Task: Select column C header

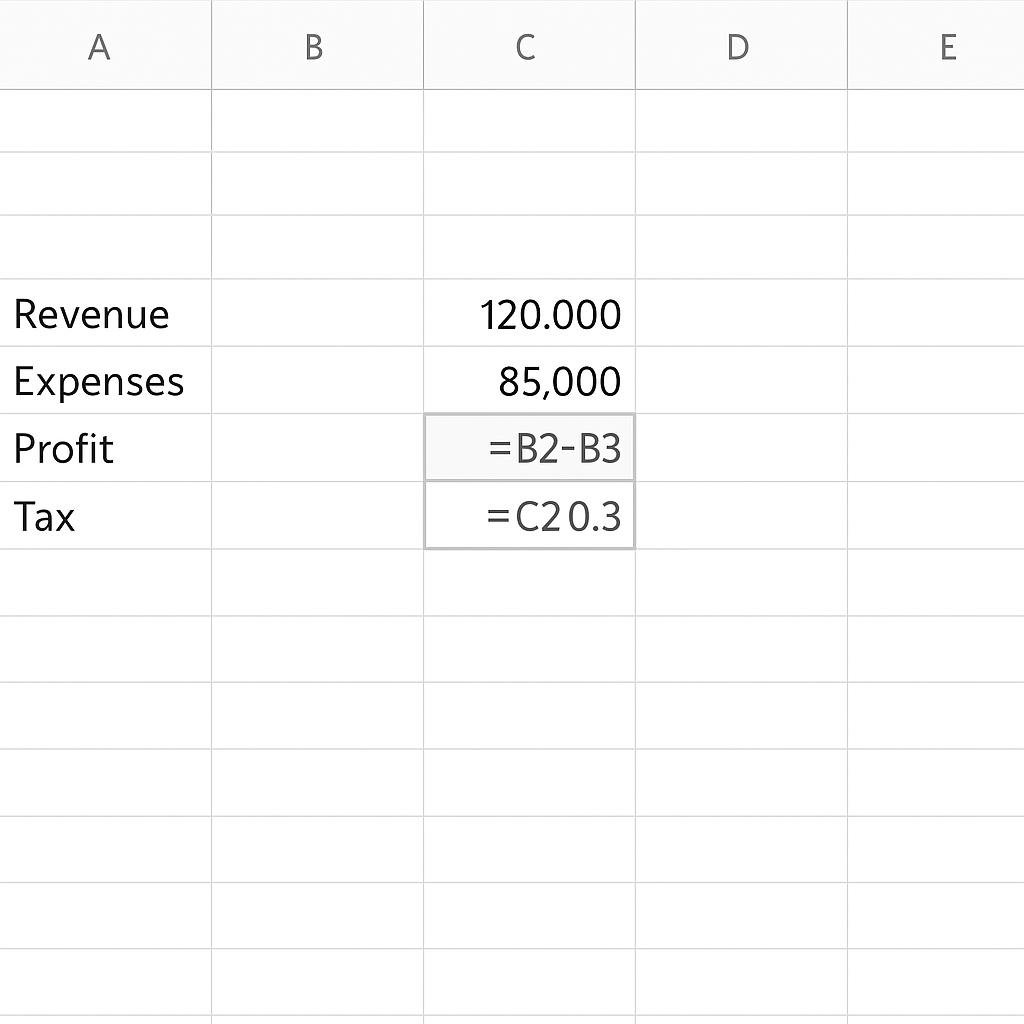Action: (529, 44)
